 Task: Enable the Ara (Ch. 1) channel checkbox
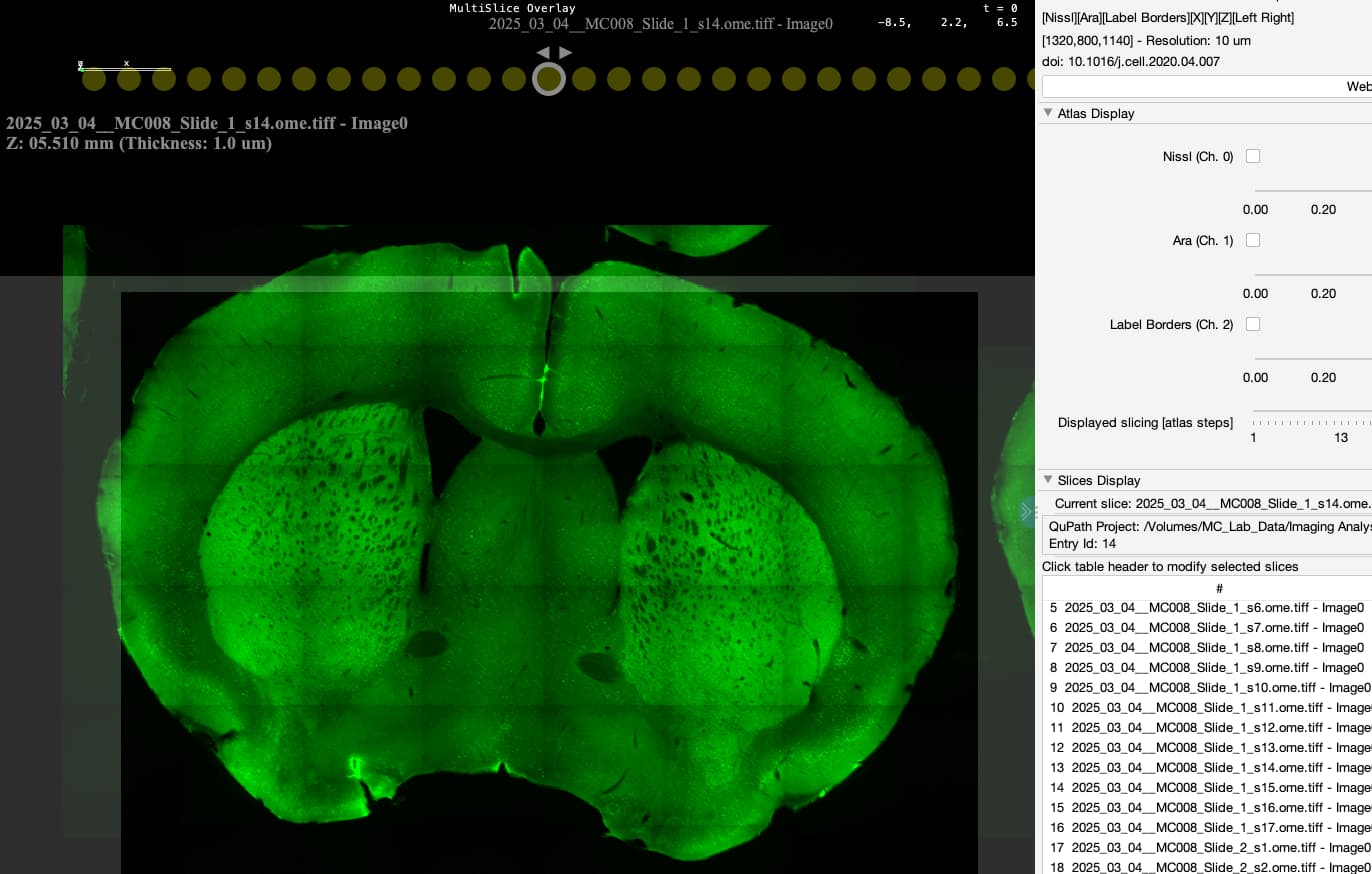coord(1253,240)
